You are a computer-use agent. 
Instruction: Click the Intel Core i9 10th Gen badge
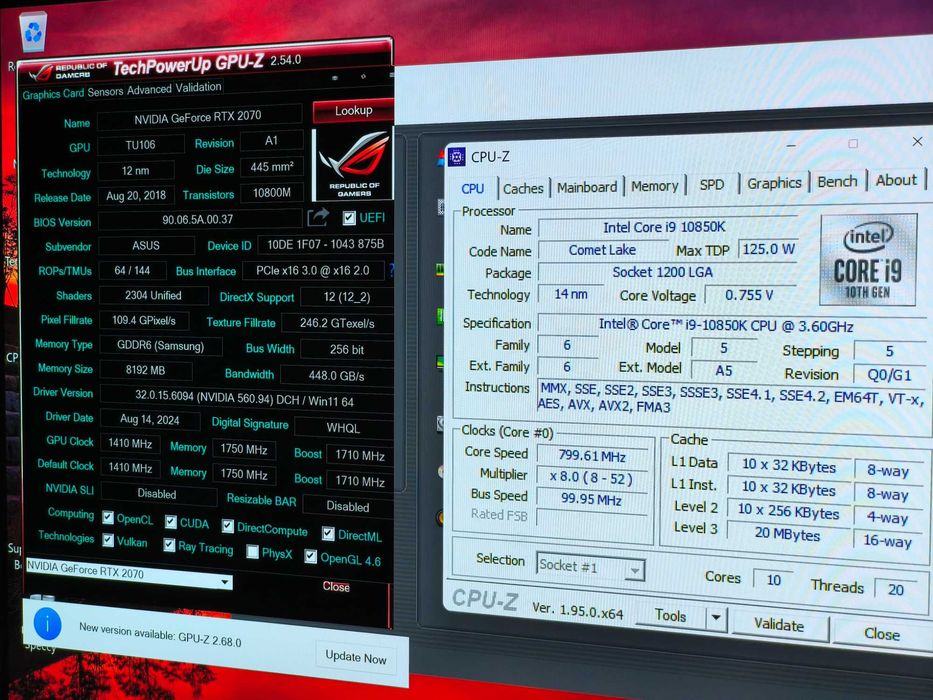click(x=868, y=259)
